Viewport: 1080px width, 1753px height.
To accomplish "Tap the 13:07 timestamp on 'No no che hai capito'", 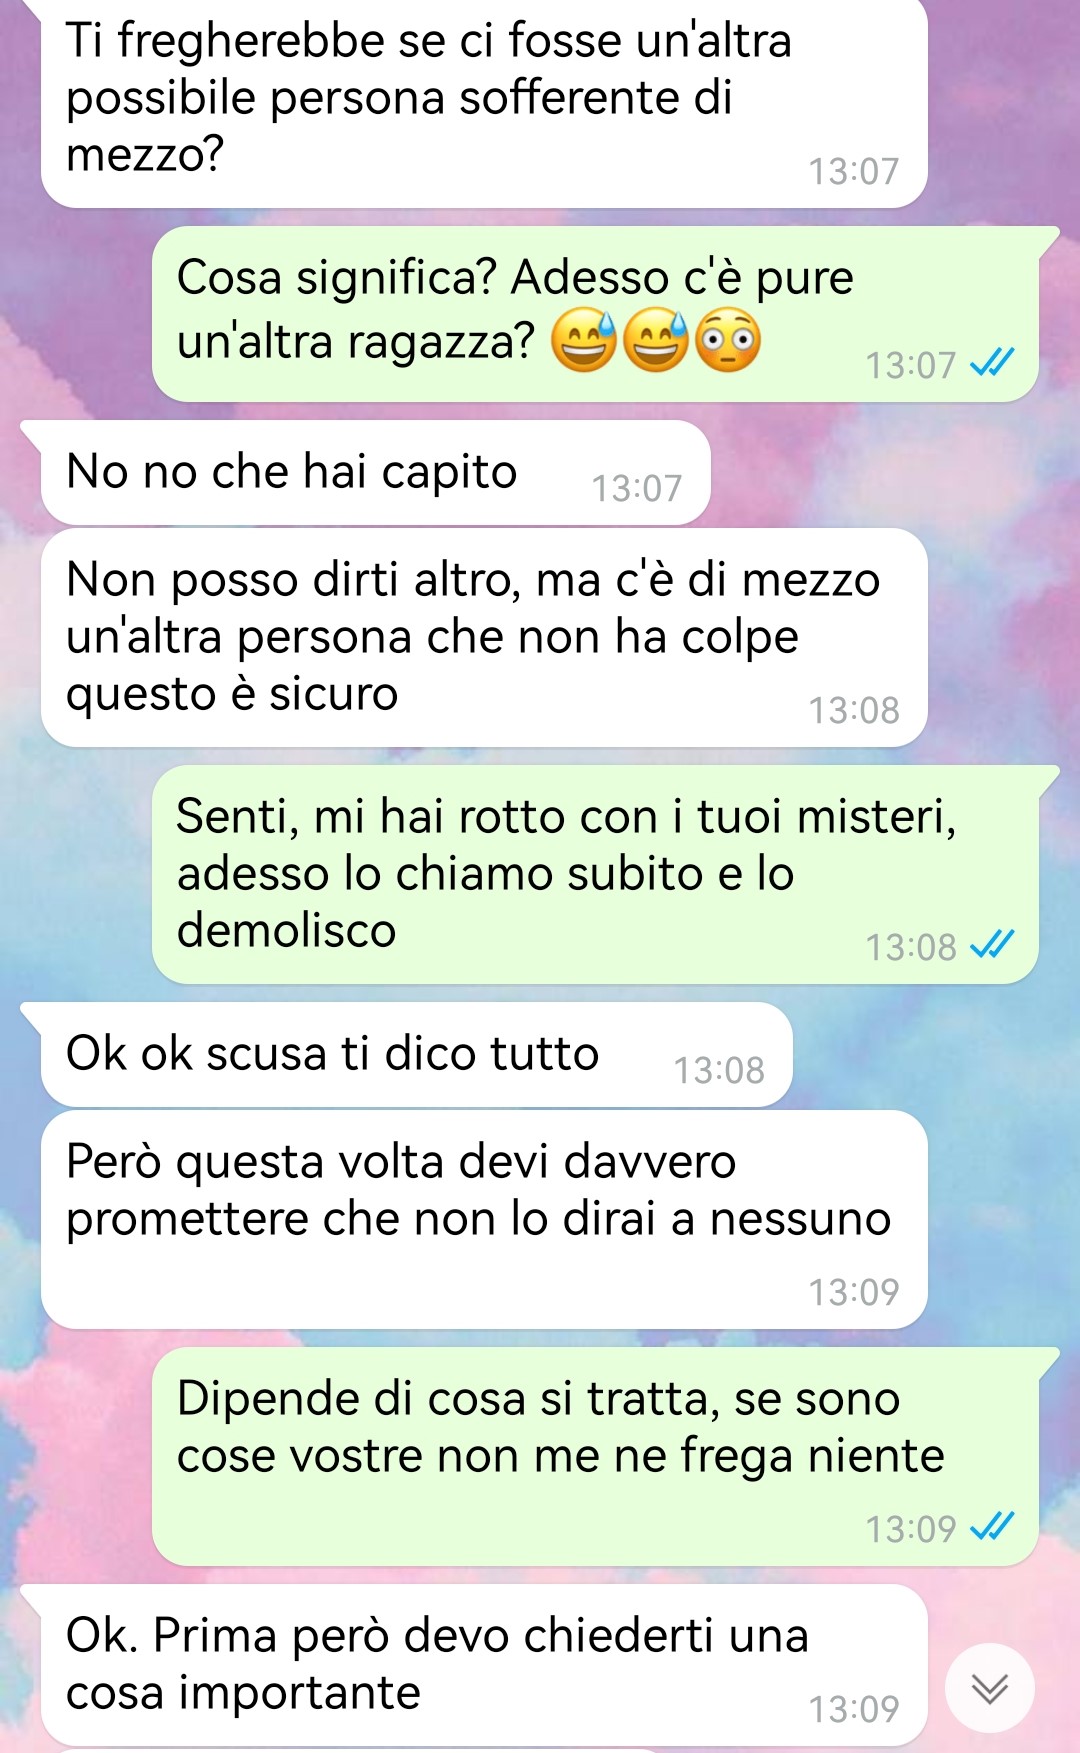I will click(x=637, y=488).
